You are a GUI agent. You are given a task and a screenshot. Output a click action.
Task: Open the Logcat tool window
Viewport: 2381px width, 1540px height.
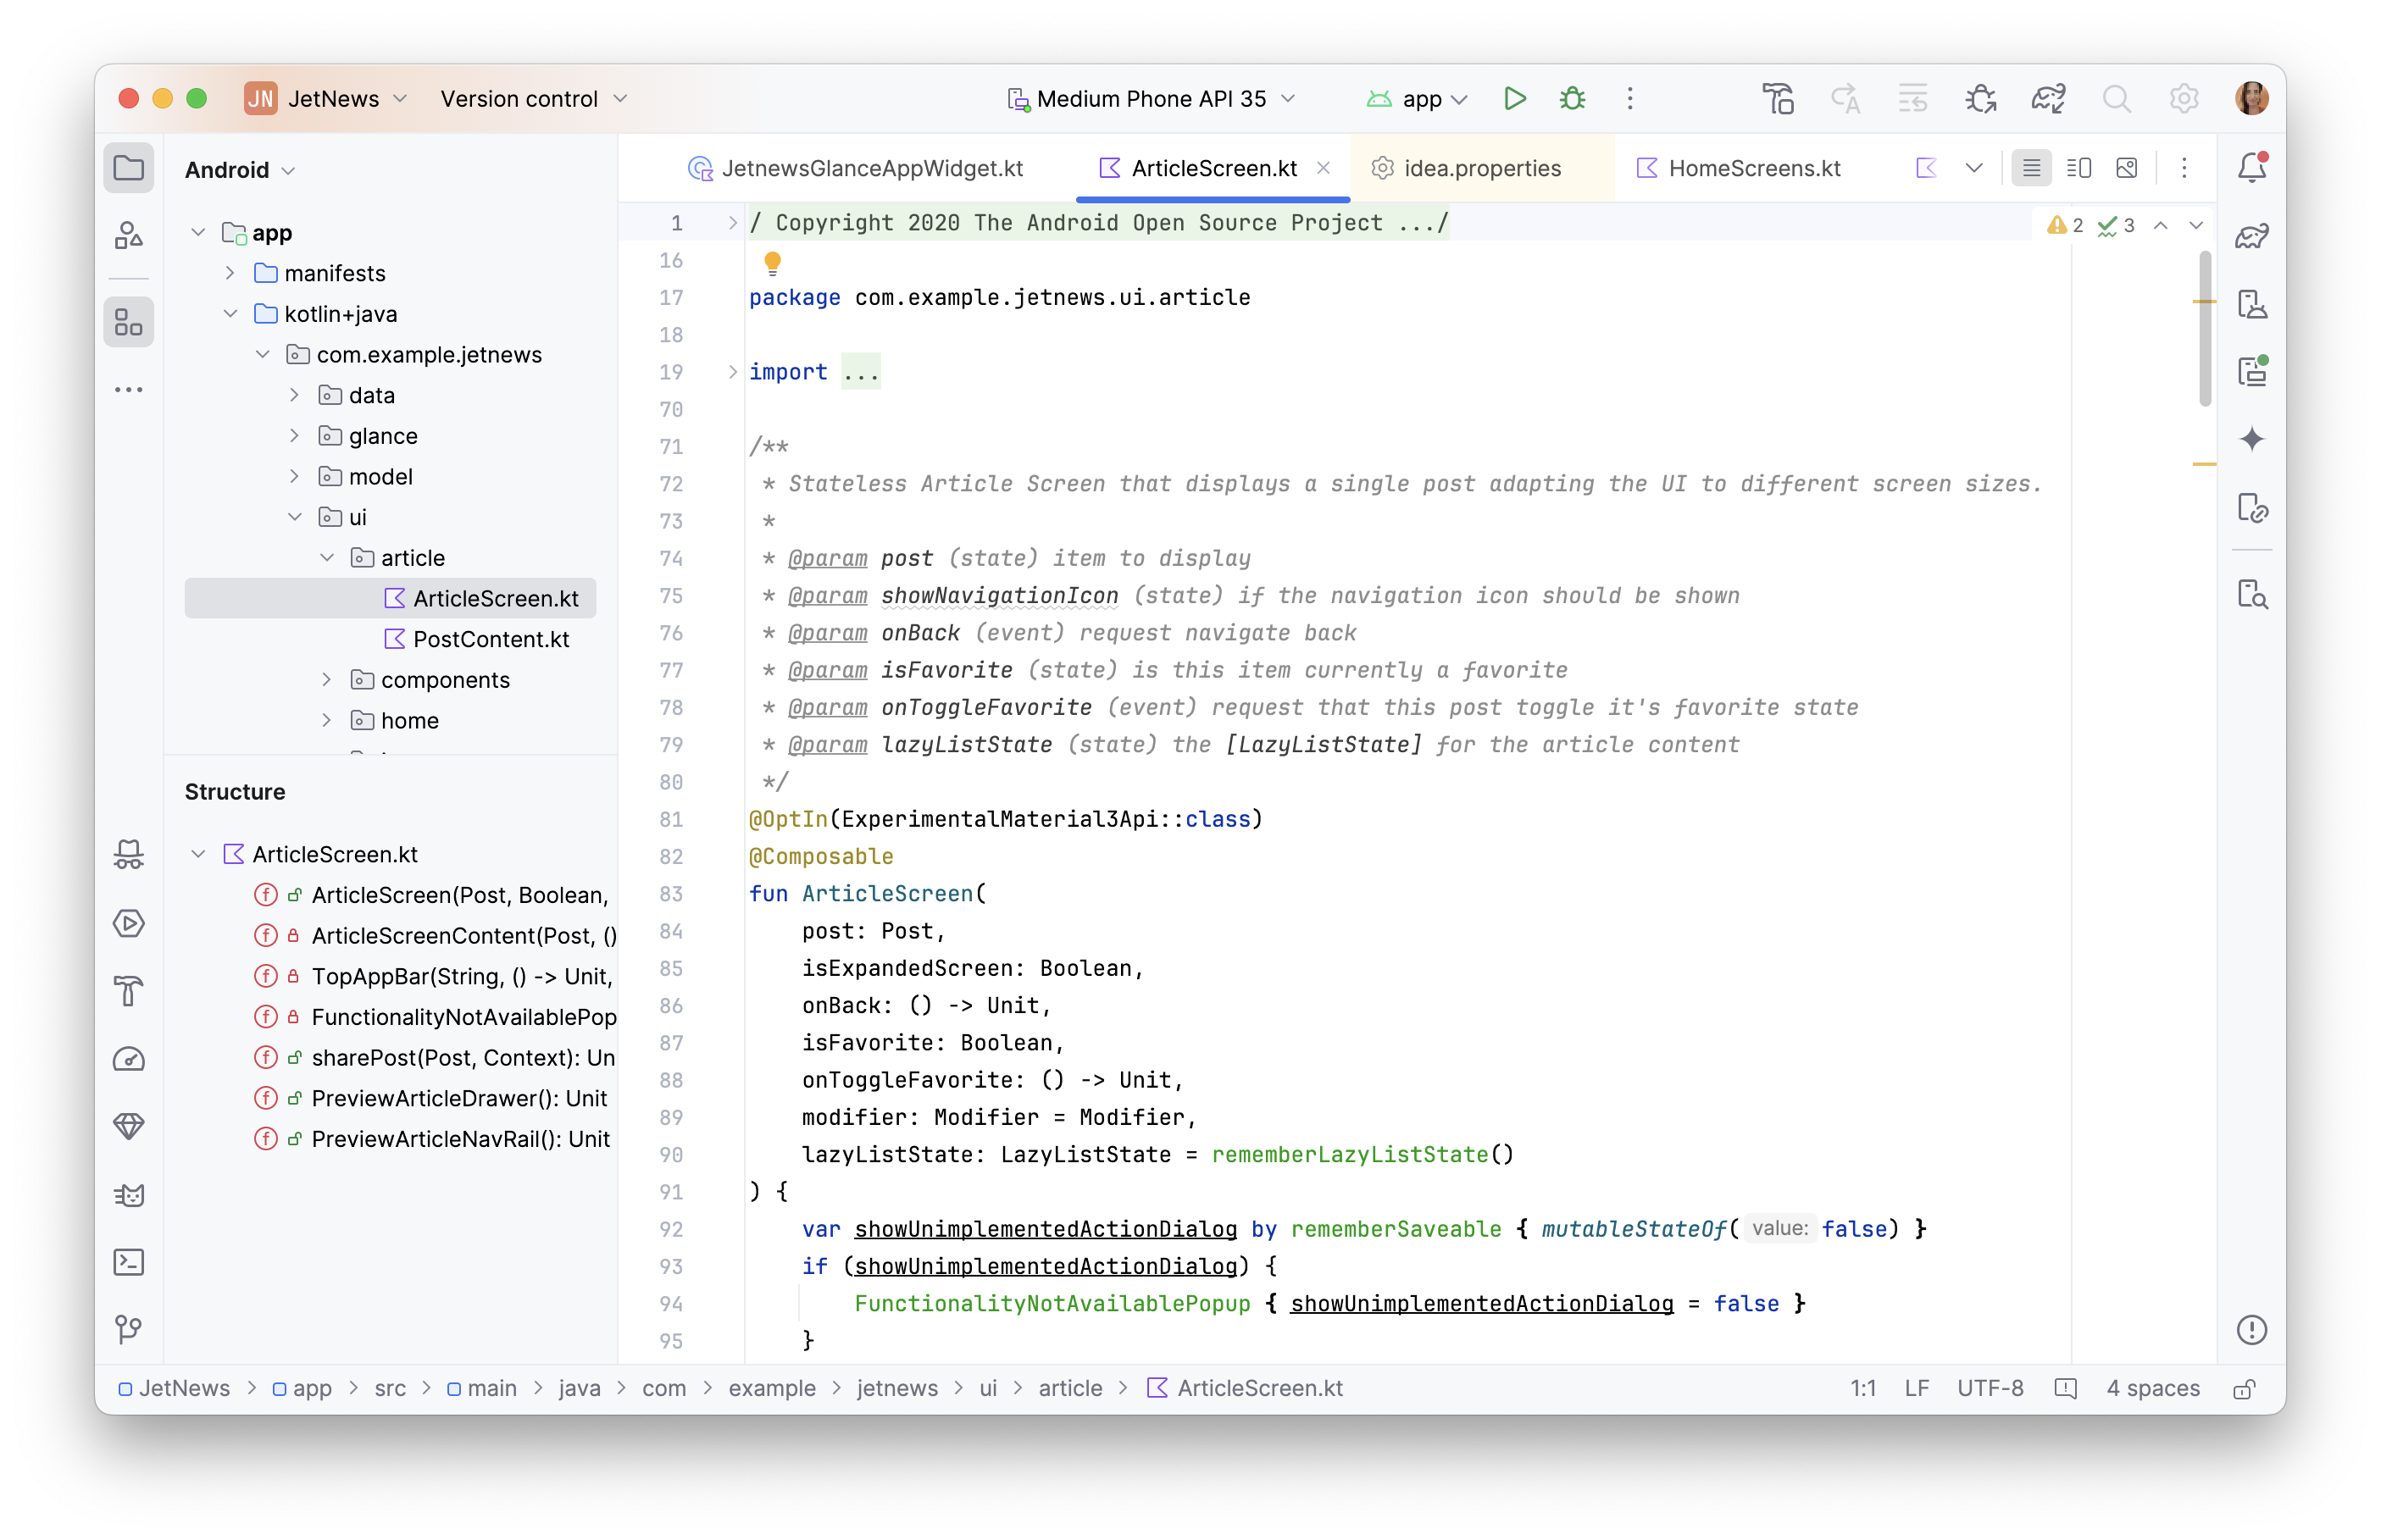pos(129,1195)
